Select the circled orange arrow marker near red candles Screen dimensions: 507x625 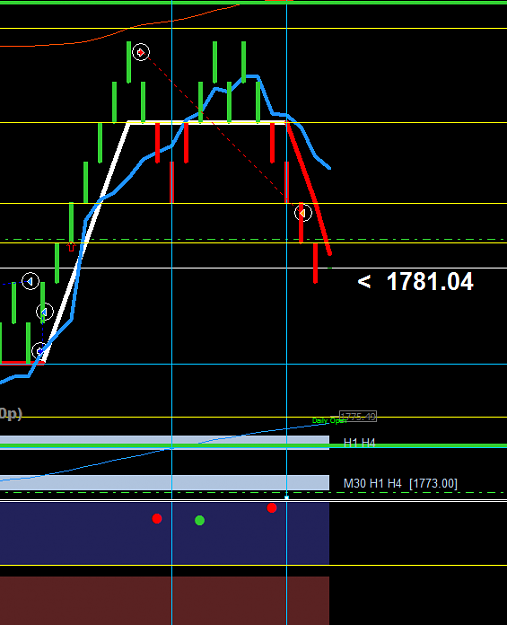click(x=303, y=213)
